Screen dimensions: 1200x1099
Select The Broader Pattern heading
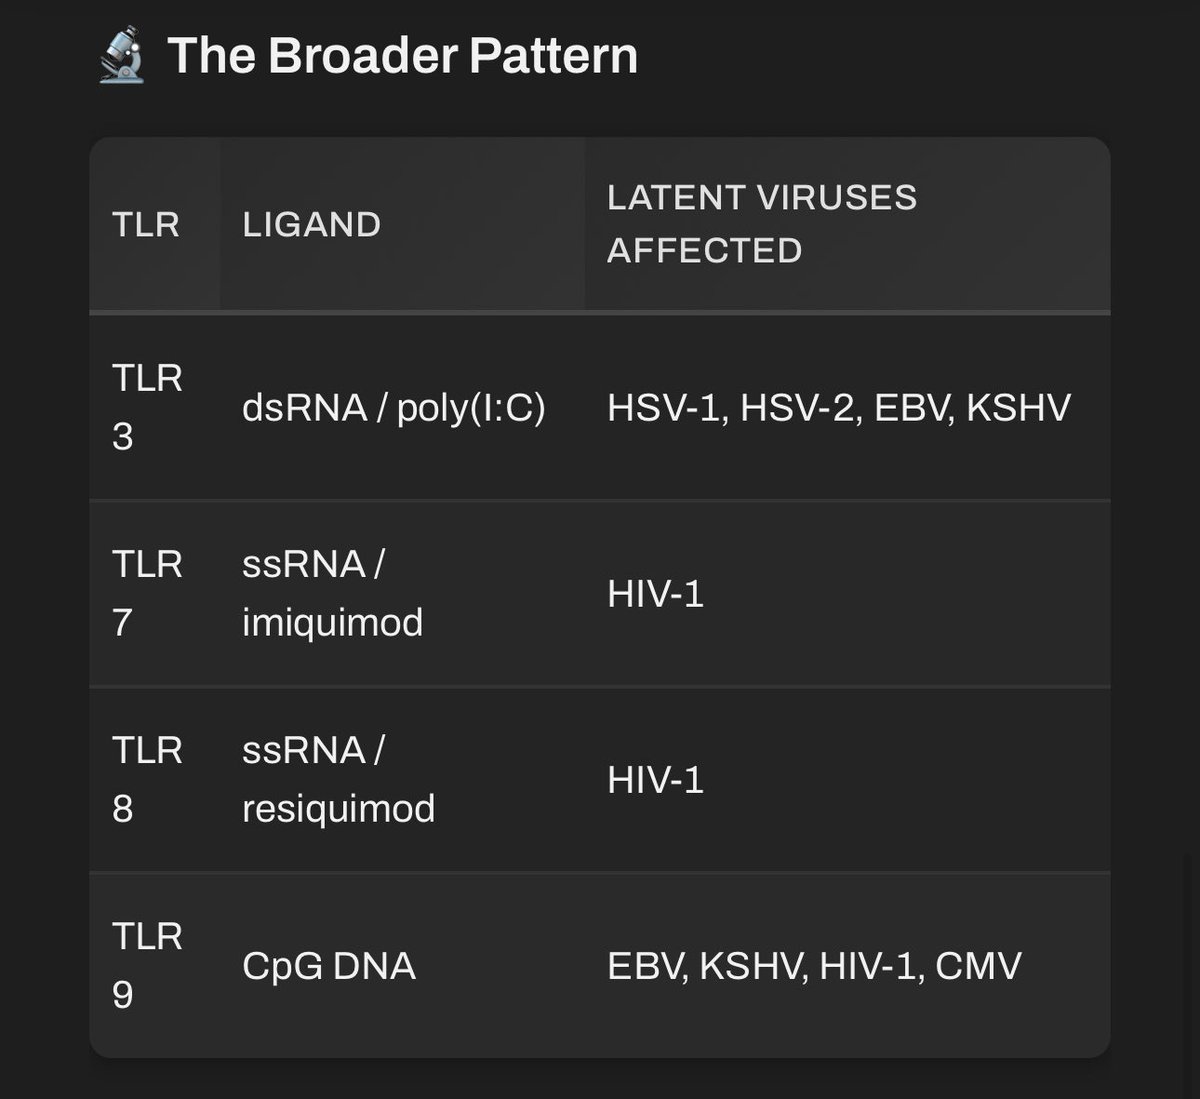tap(402, 55)
